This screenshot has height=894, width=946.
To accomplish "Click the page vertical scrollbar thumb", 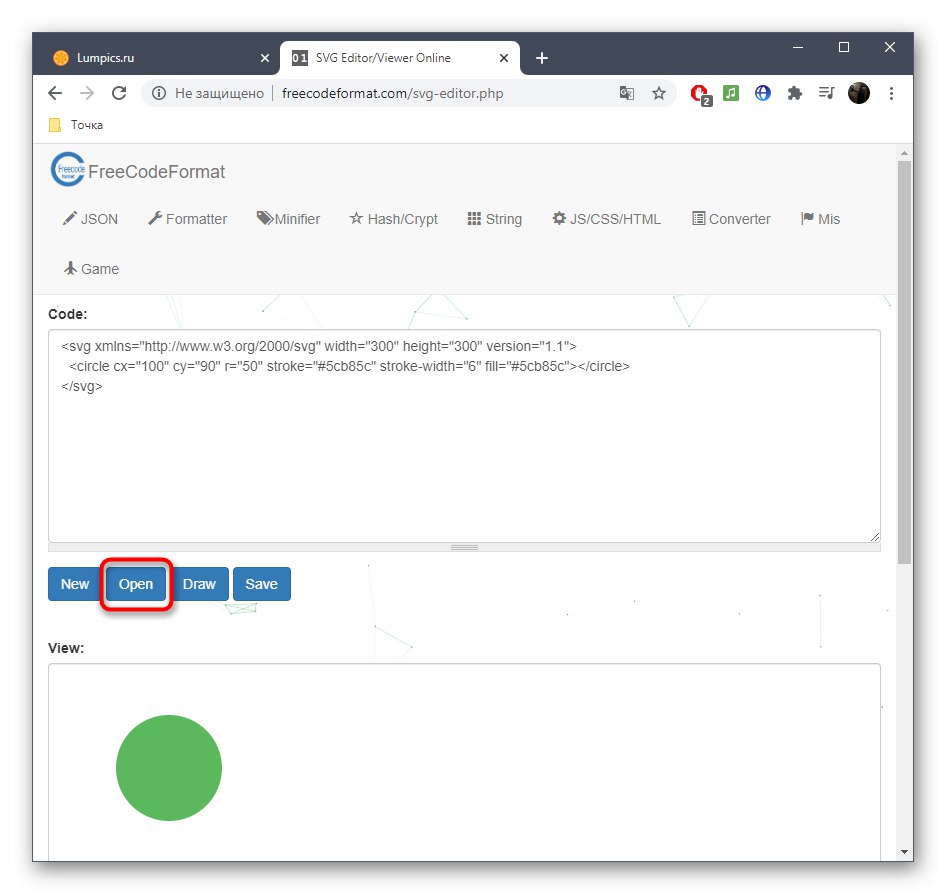I will [904, 362].
